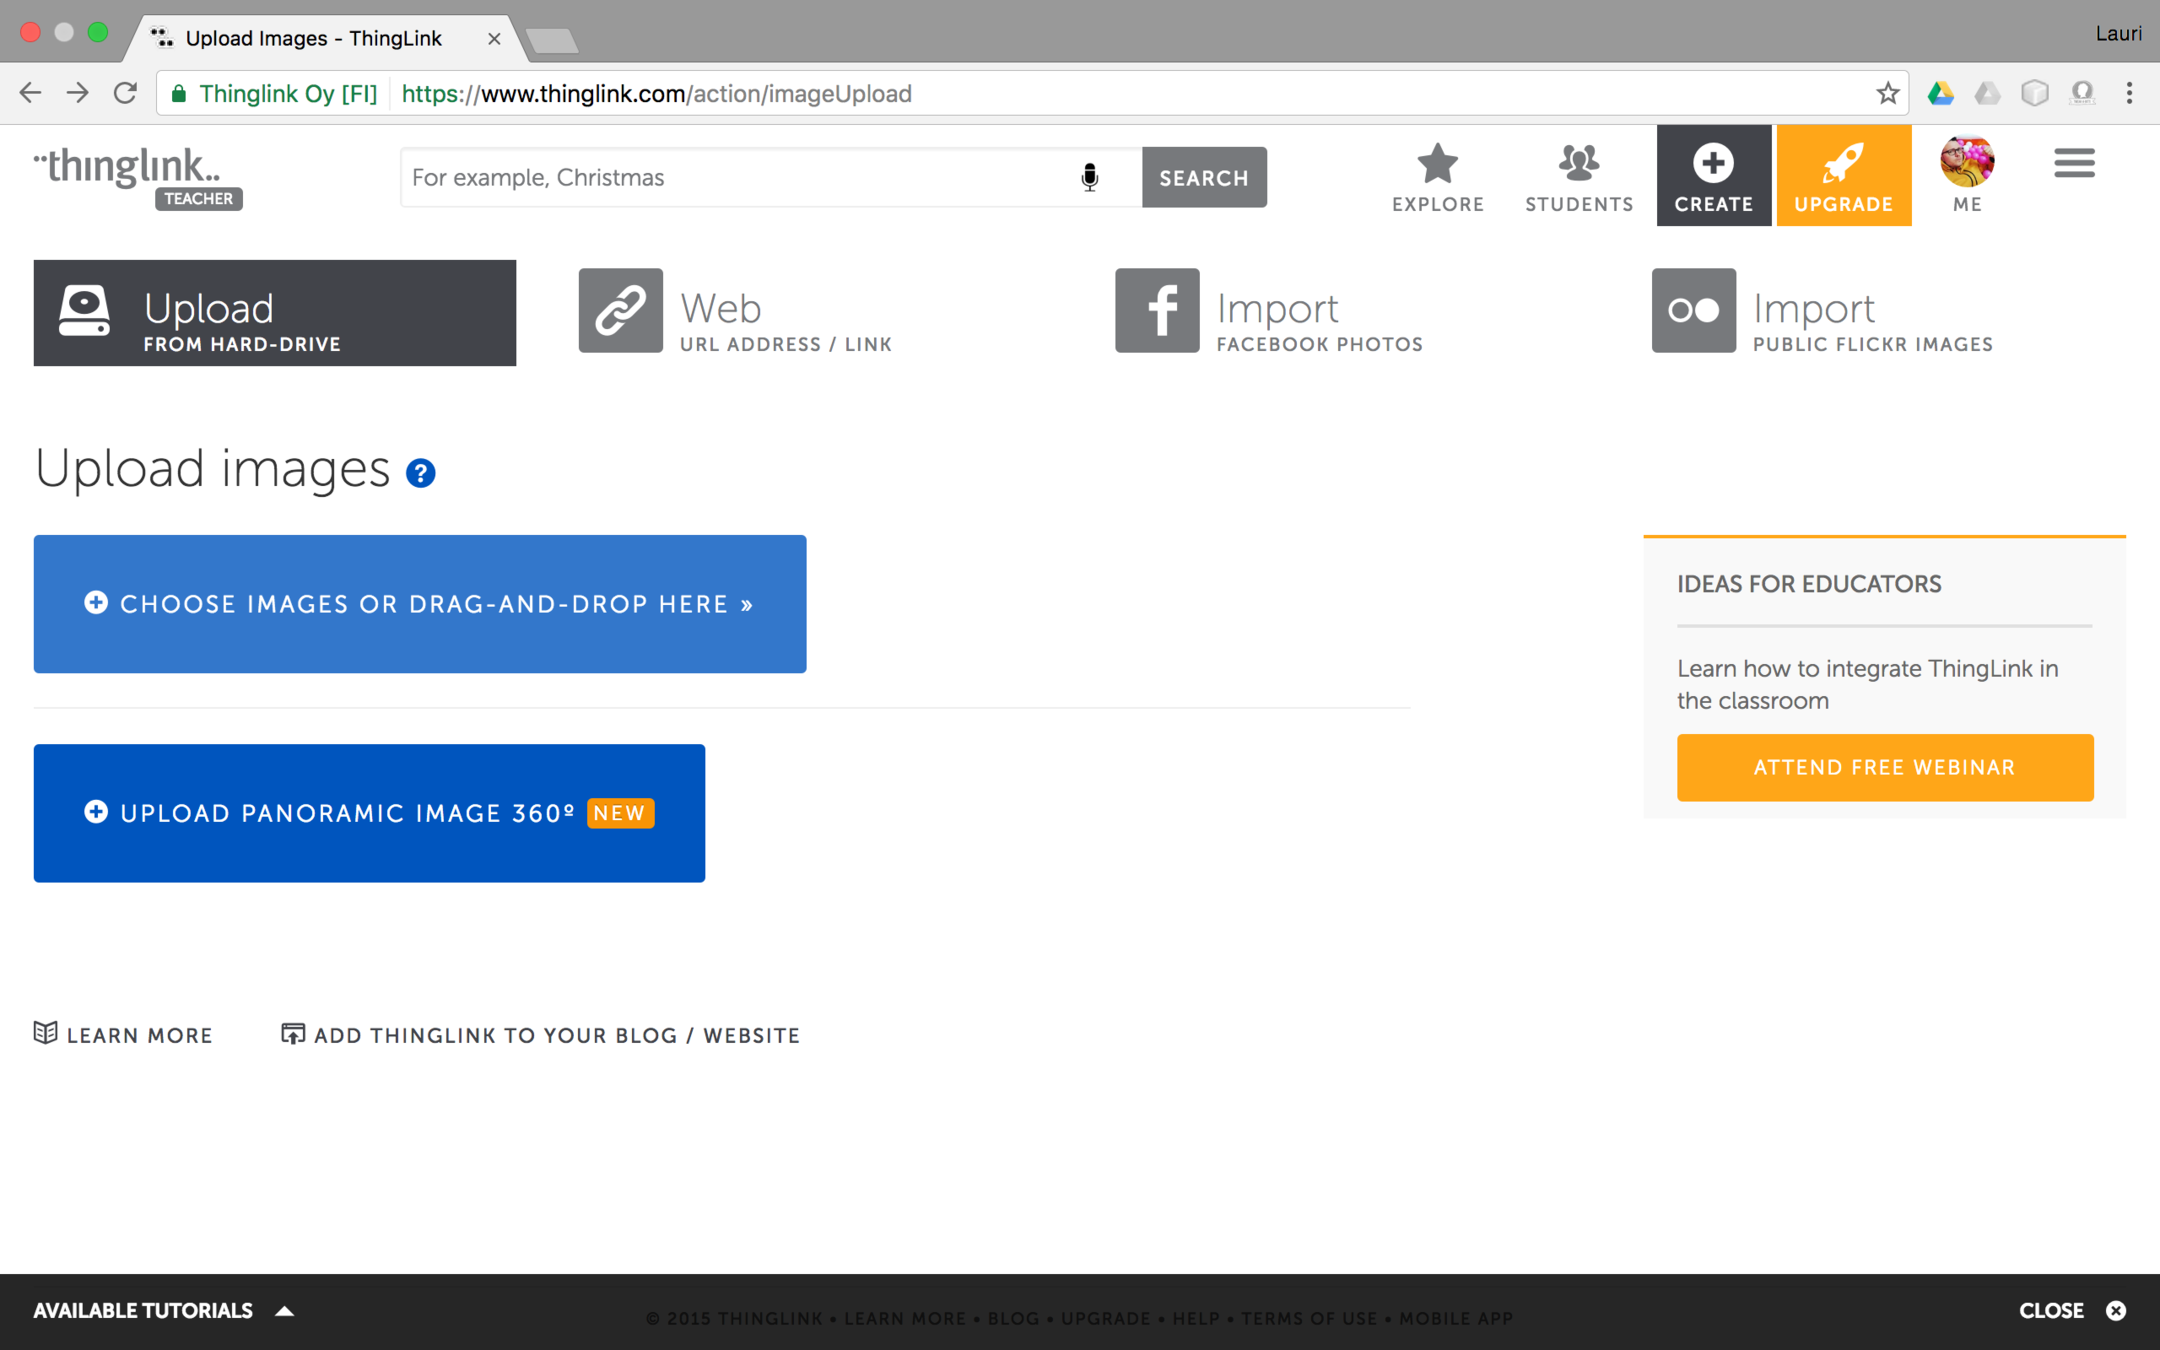Image resolution: width=2160 pixels, height=1350 pixels.
Task: Select the Web URL address tab
Action: coord(735,312)
